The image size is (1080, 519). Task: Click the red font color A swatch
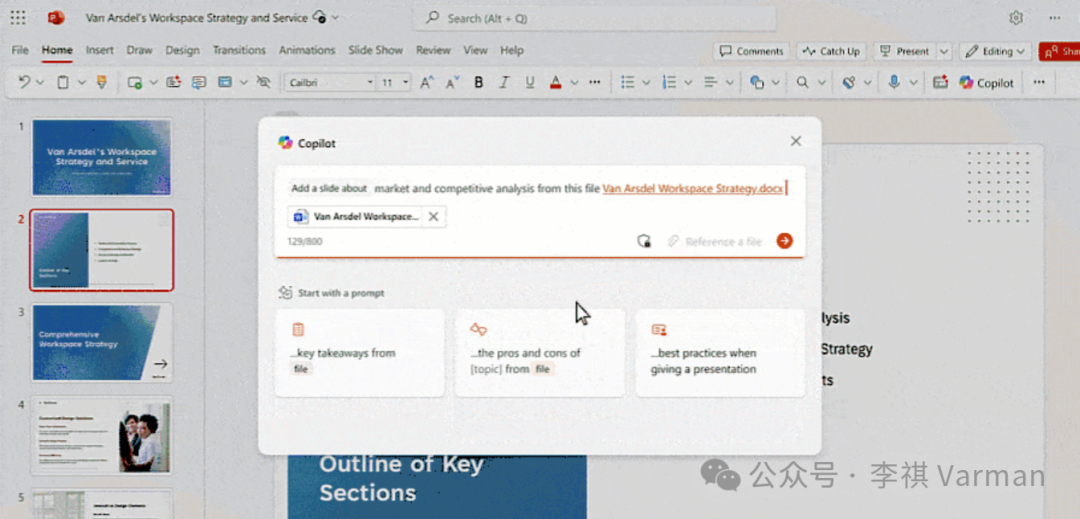556,83
